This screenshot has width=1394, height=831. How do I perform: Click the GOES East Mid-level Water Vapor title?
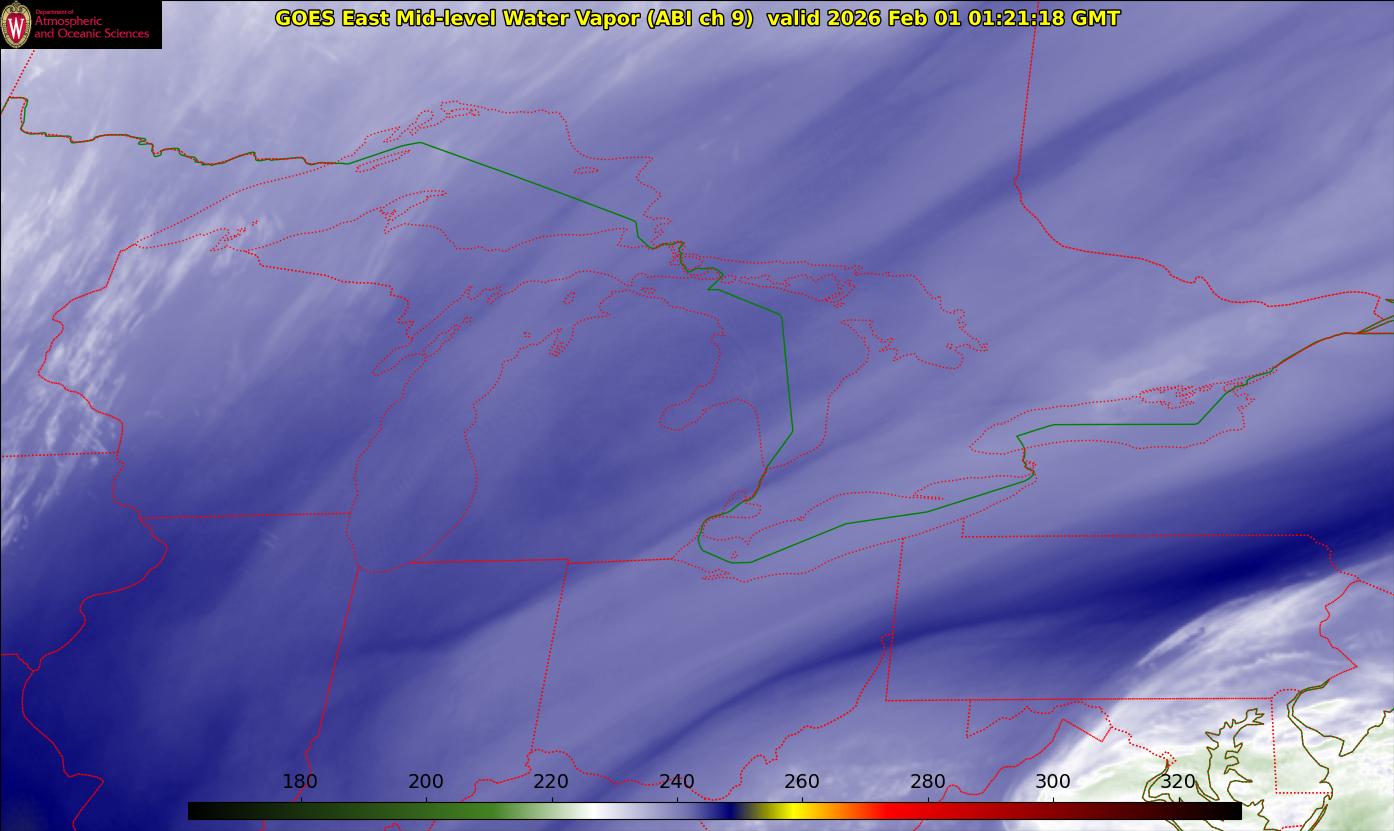(x=514, y=18)
